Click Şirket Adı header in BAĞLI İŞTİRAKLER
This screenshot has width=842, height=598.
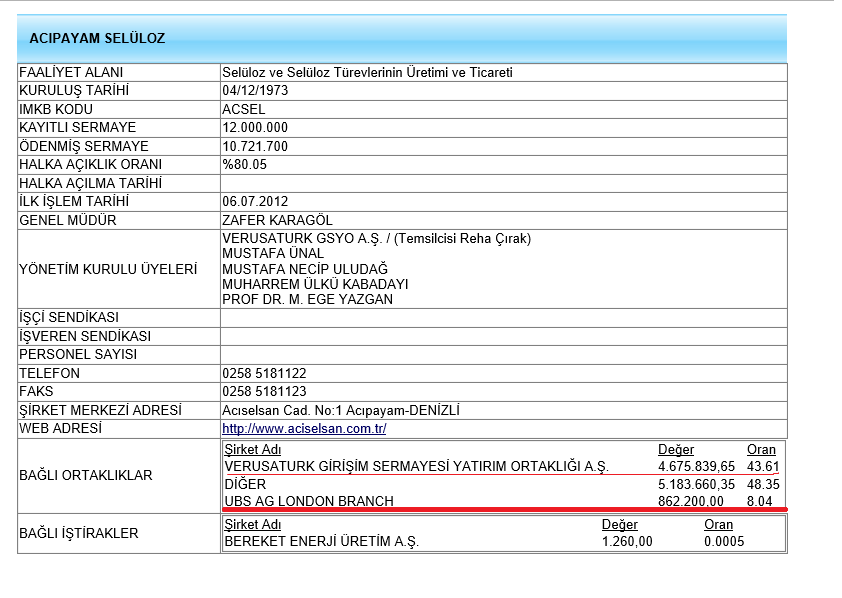(253, 524)
